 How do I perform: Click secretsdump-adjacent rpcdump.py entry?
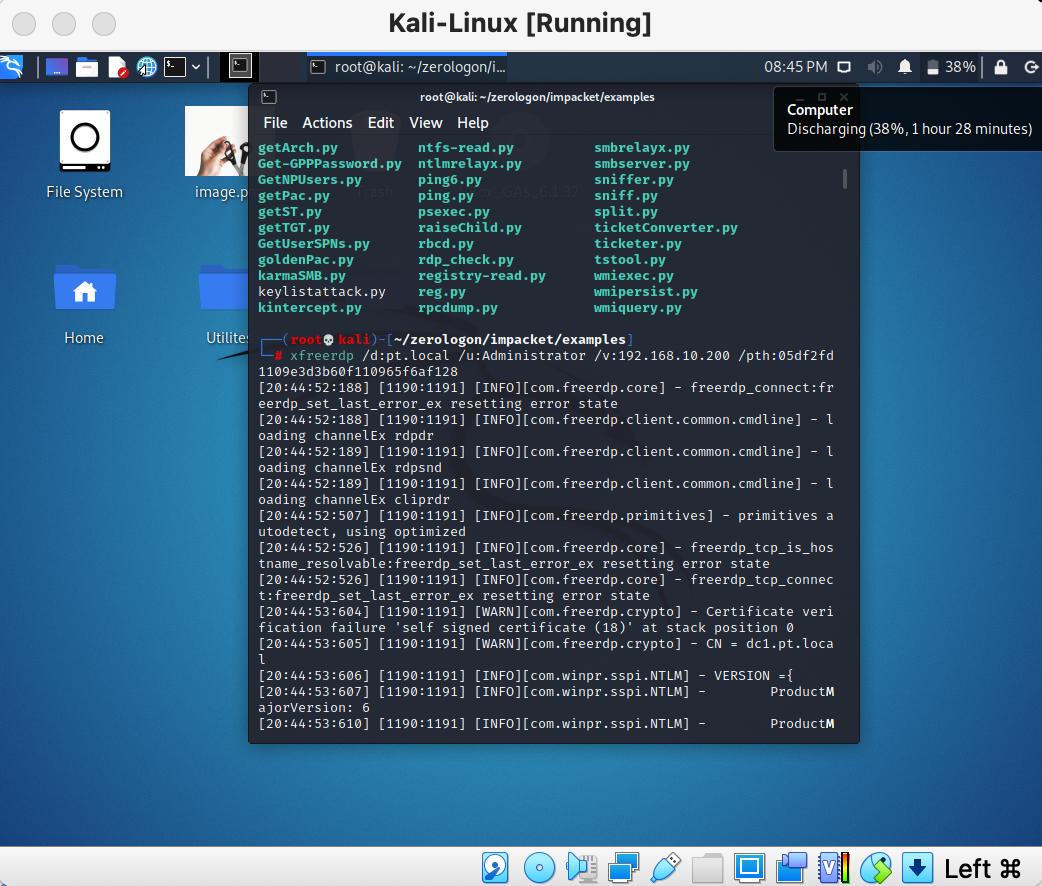tap(458, 308)
